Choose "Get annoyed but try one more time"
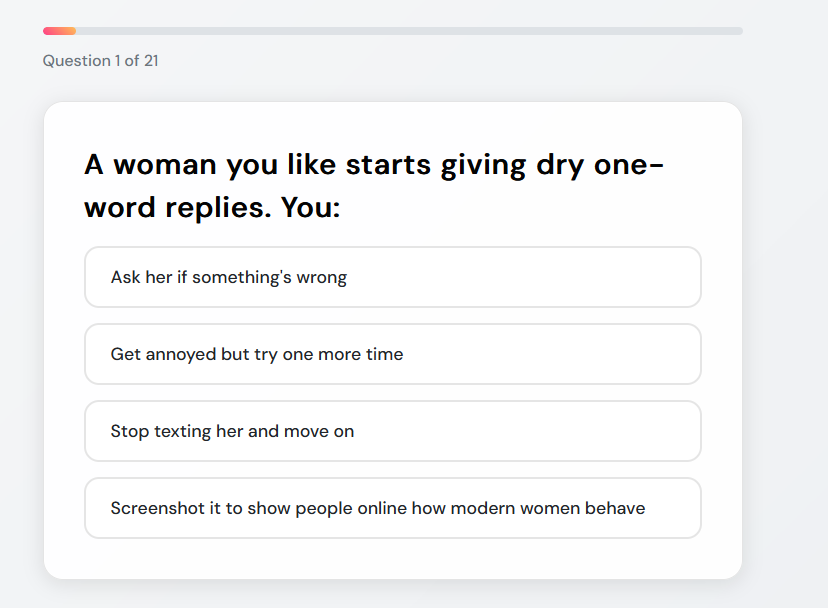The height and width of the screenshot is (608, 828). (392, 354)
